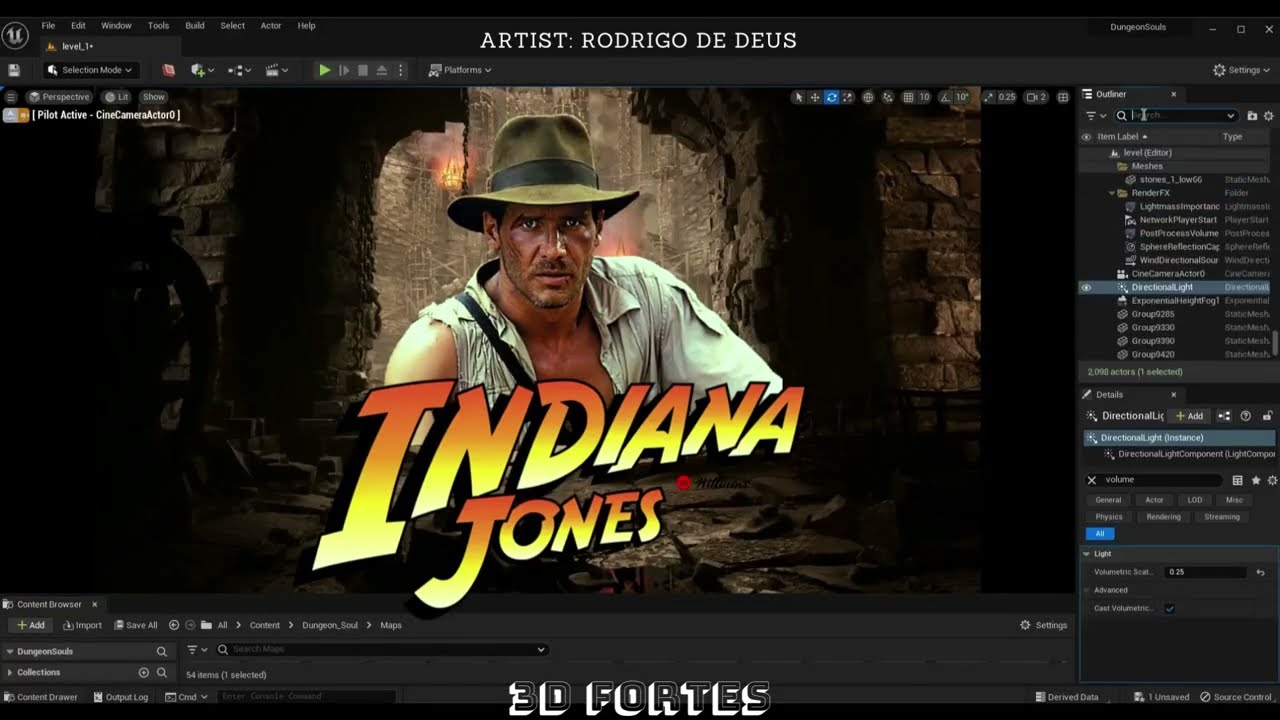Open the editor Settings dropdown at top right
Viewport: 1280px width, 720px height.
(1243, 70)
